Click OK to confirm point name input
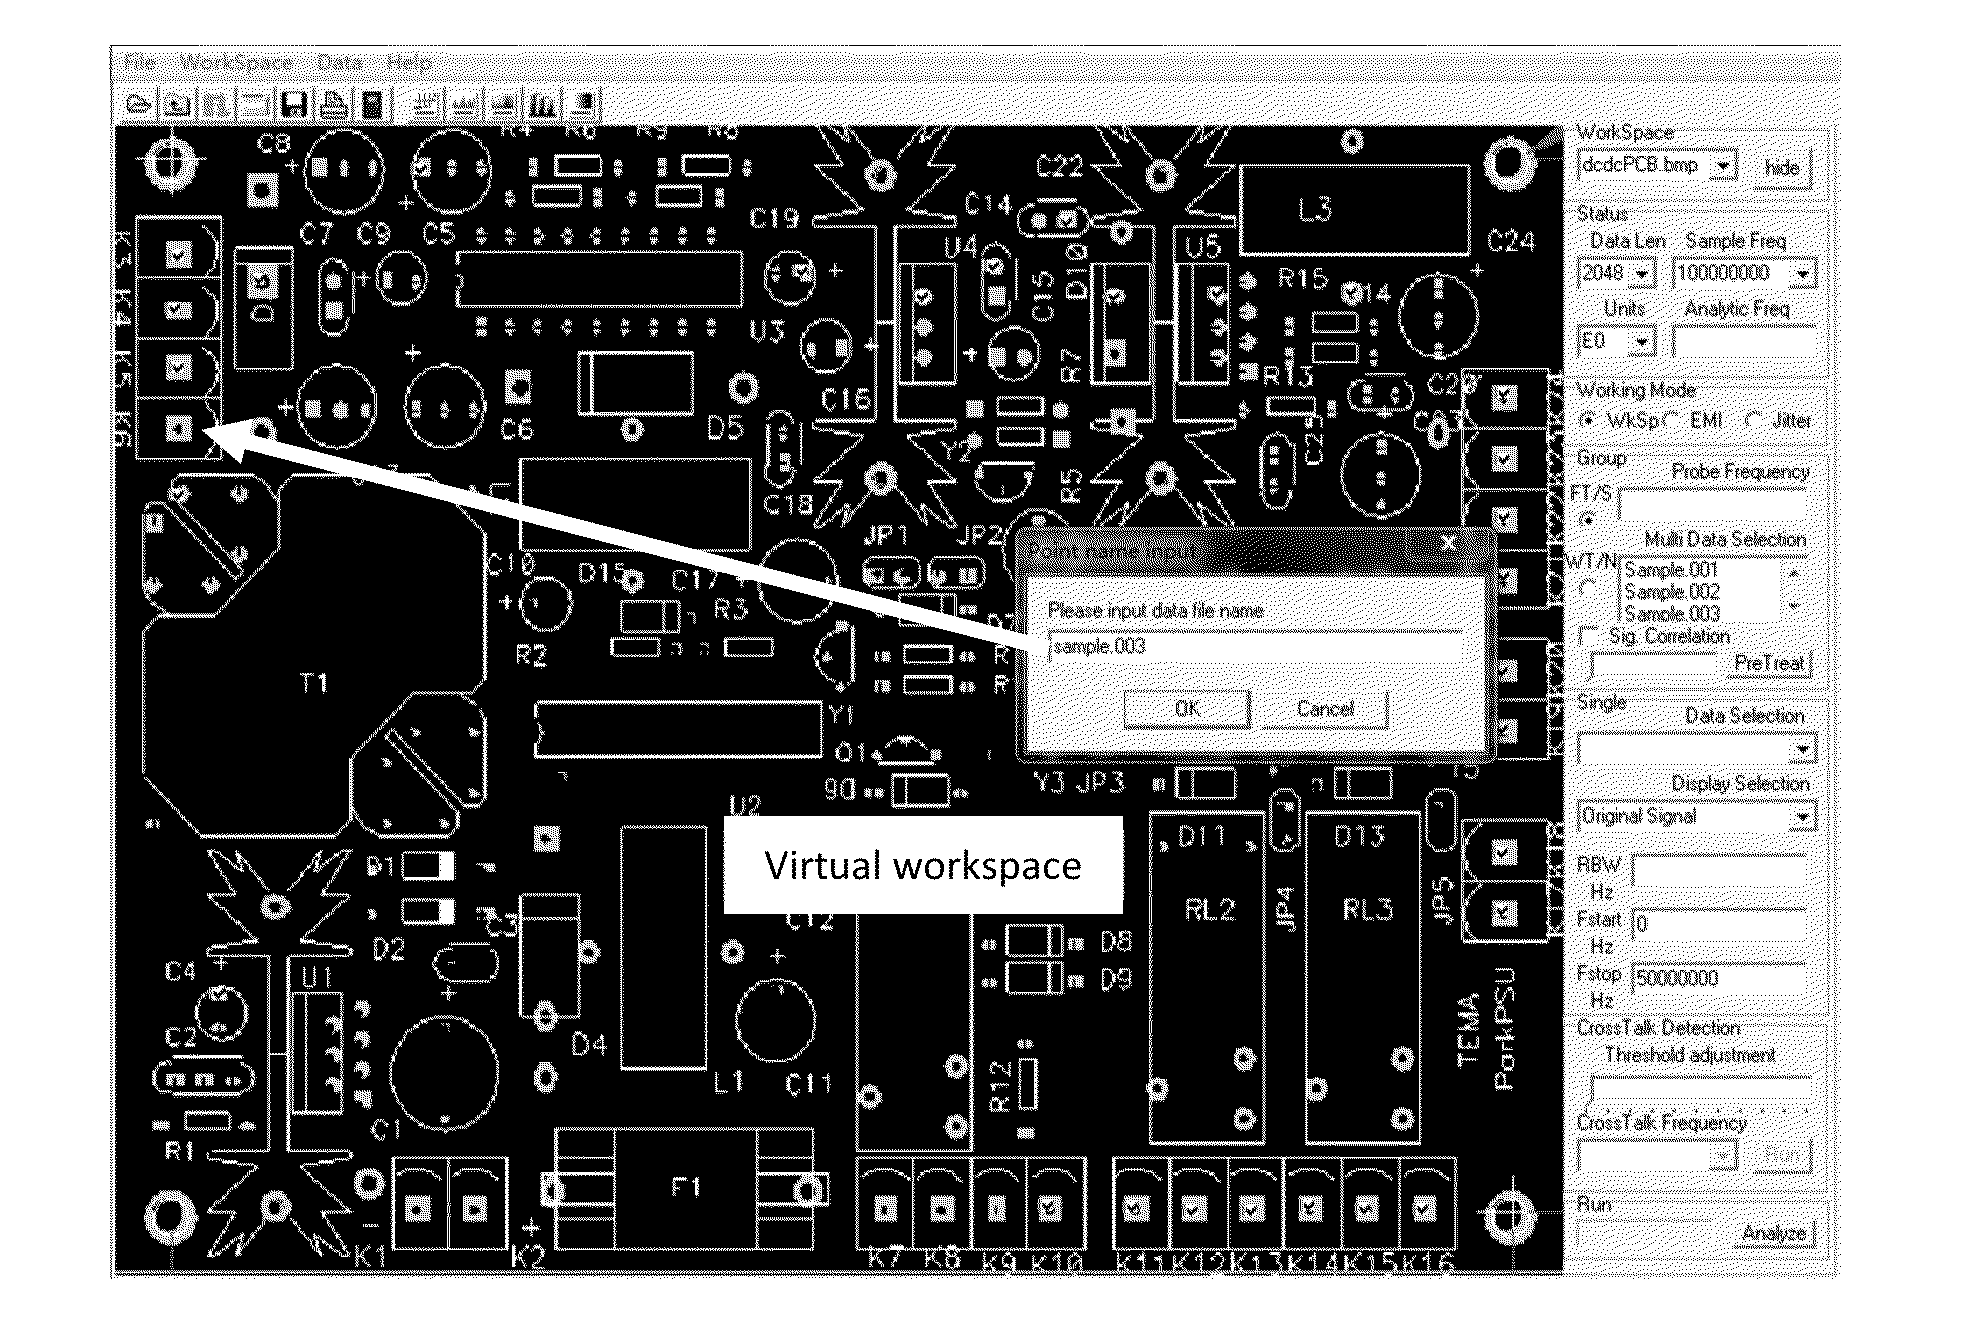 coord(1189,706)
